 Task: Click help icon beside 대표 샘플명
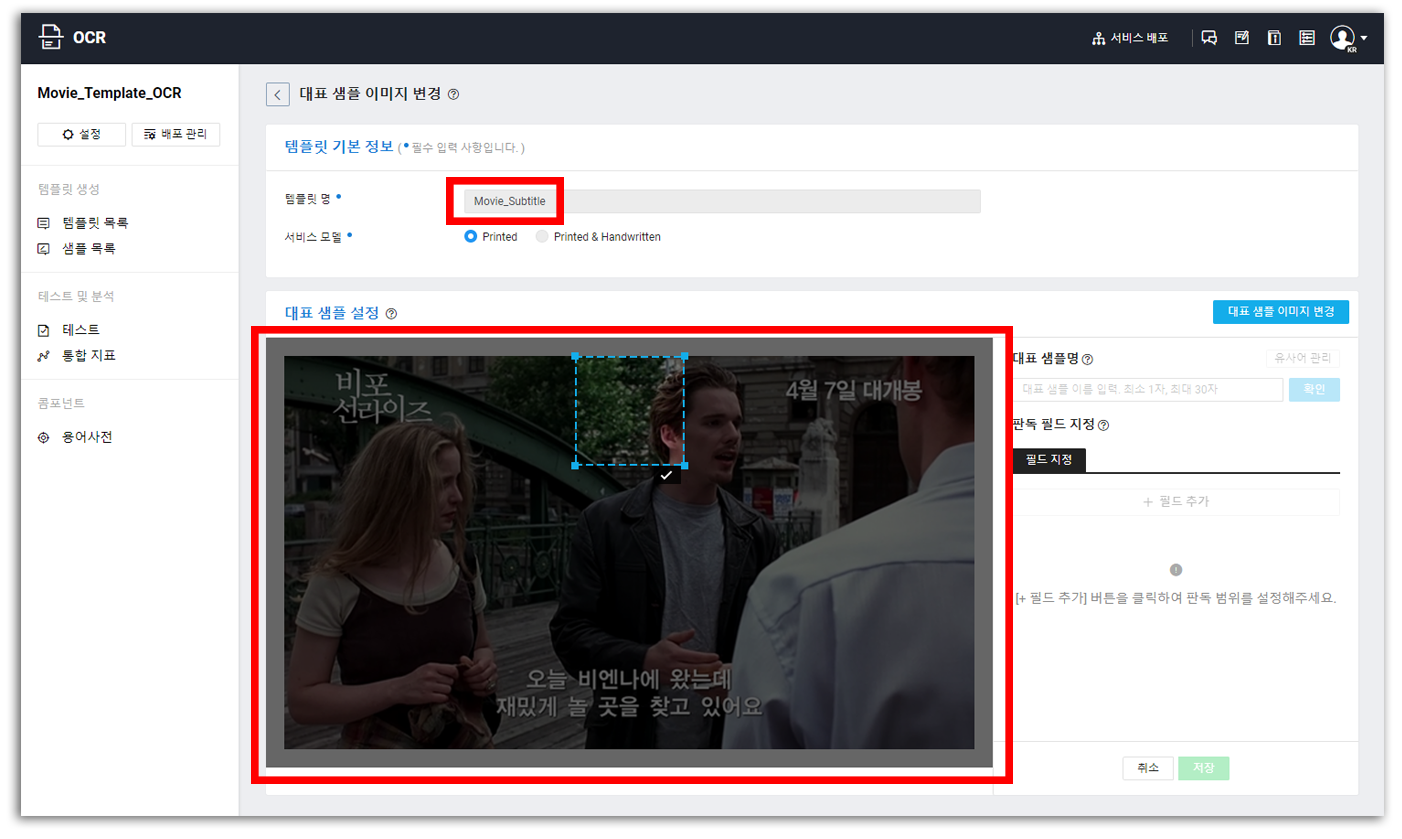click(1087, 359)
